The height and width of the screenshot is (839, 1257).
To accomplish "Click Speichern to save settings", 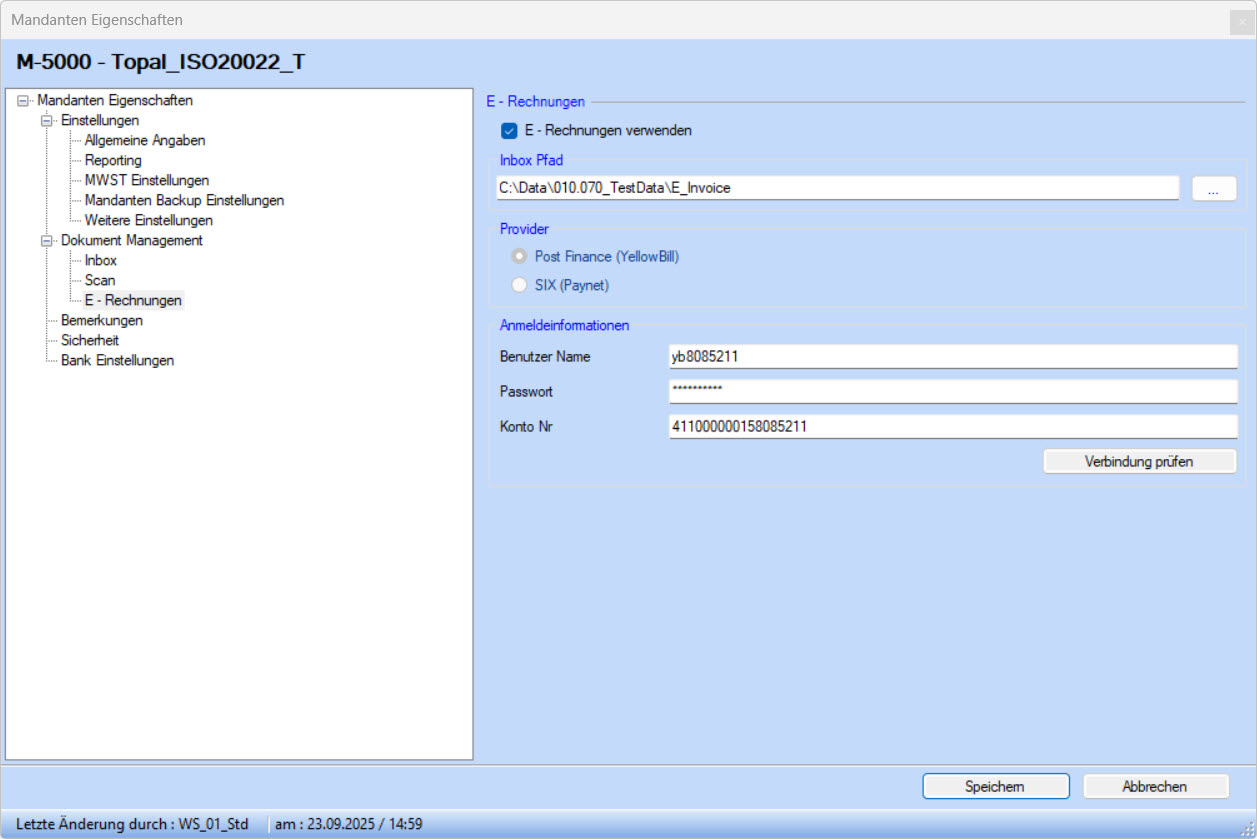I will point(995,787).
